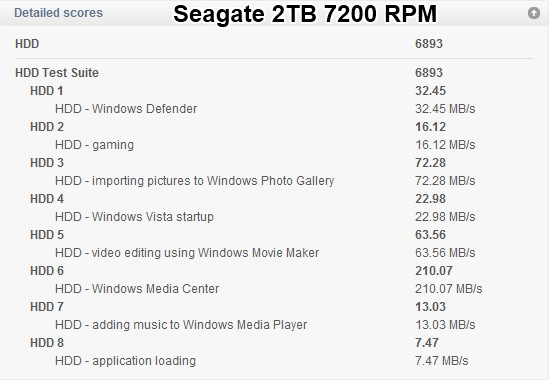Select the Seagate 2TB 7200 RPM title
Viewport: 550px width, 380px height.
[x=305, y=14]
